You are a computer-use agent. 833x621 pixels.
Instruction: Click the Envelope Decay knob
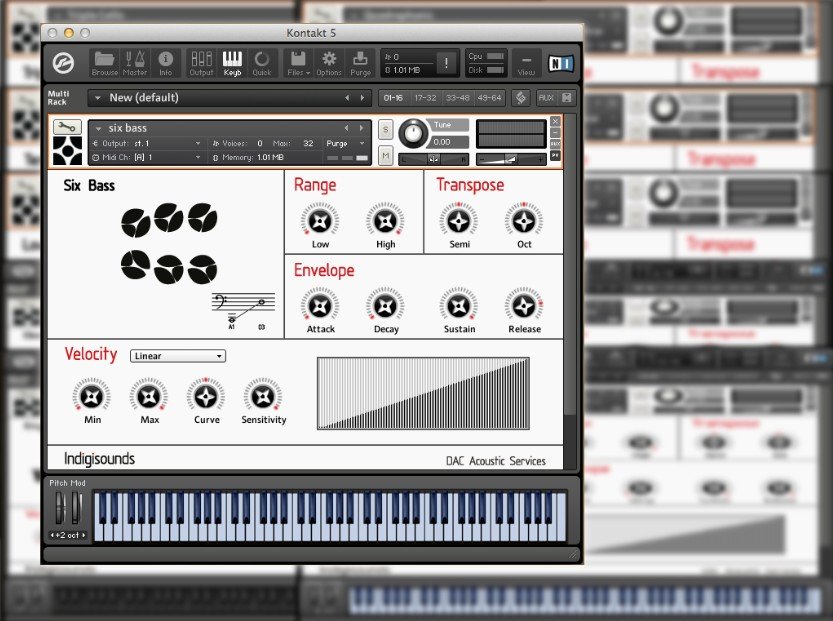coord(386,306)
